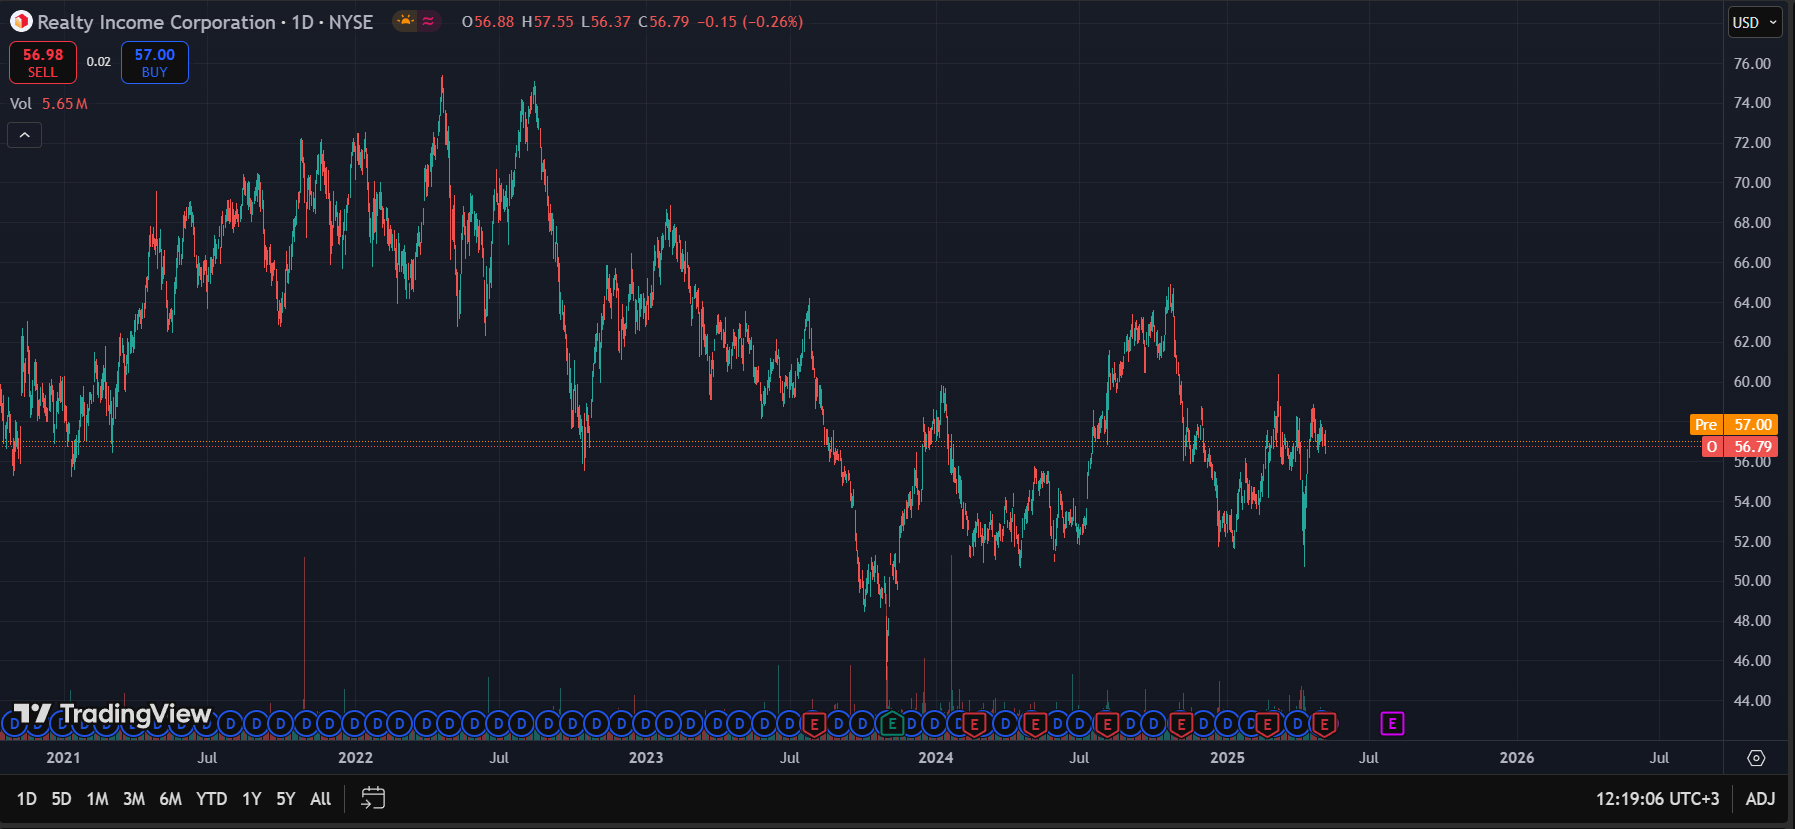Click the L56.37 low value
This screenshot has height=829, width=1795.
pos(606,22)
